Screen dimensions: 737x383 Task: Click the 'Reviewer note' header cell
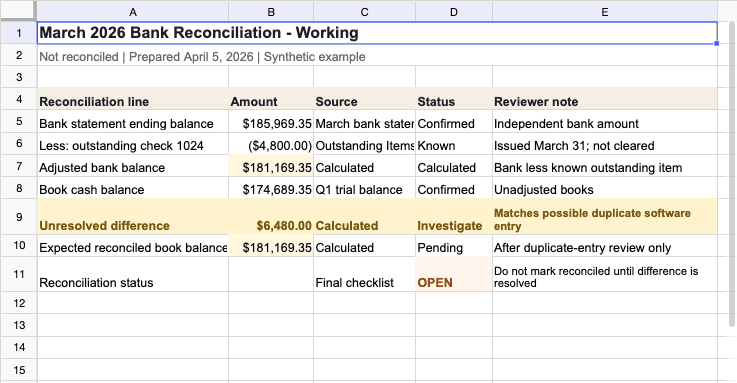(x=605, y=99)
